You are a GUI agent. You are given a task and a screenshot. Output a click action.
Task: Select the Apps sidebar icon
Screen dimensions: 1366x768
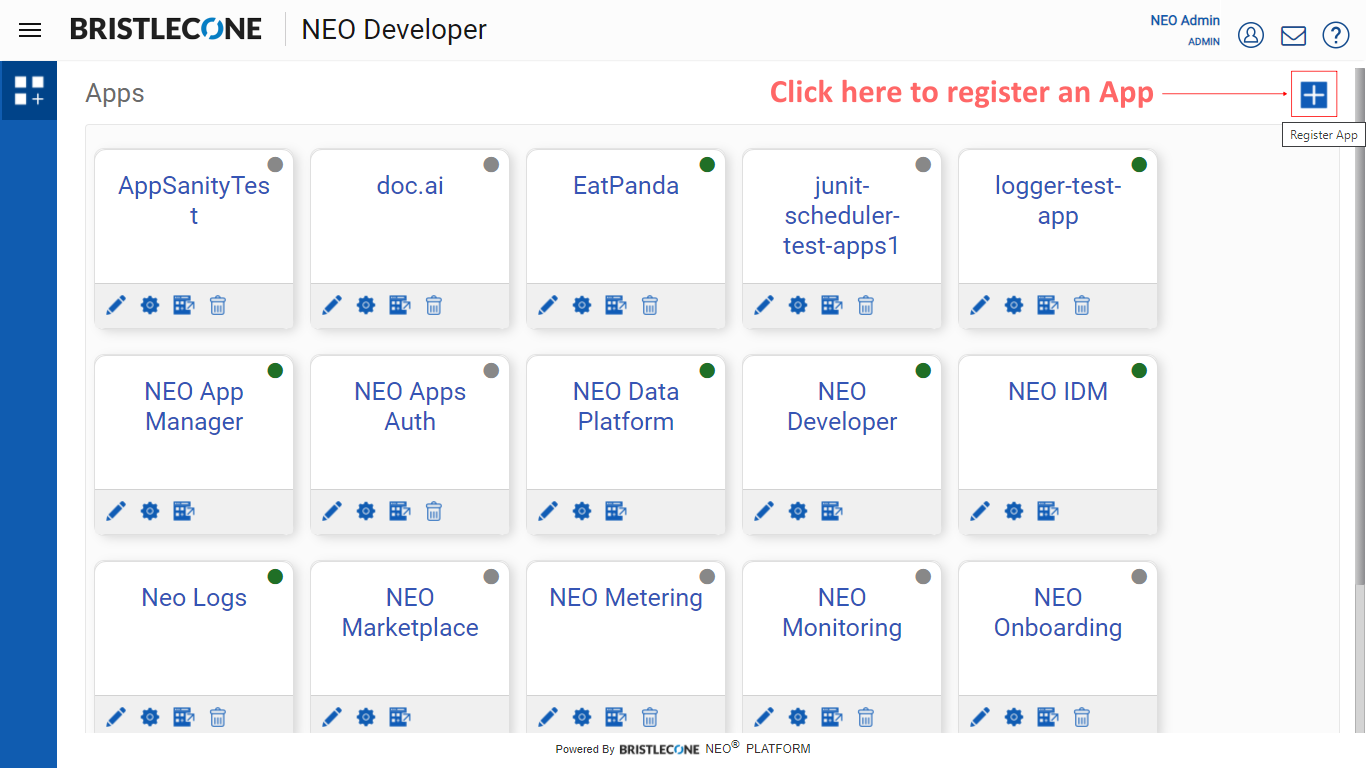pyautogui.click(x=29, y=90)
